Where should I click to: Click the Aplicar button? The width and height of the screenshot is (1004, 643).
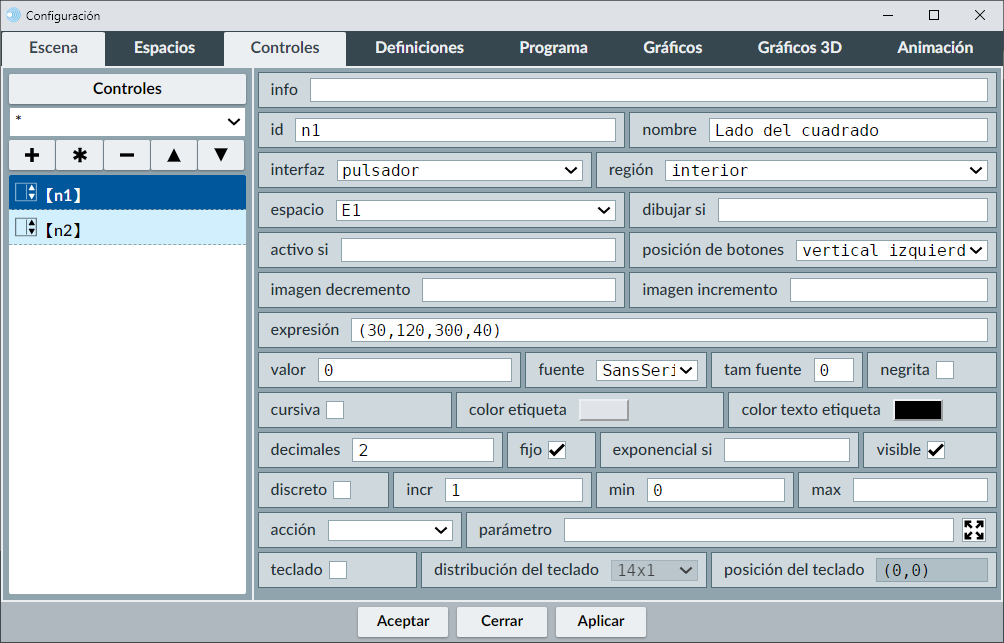tap(601, 621)
